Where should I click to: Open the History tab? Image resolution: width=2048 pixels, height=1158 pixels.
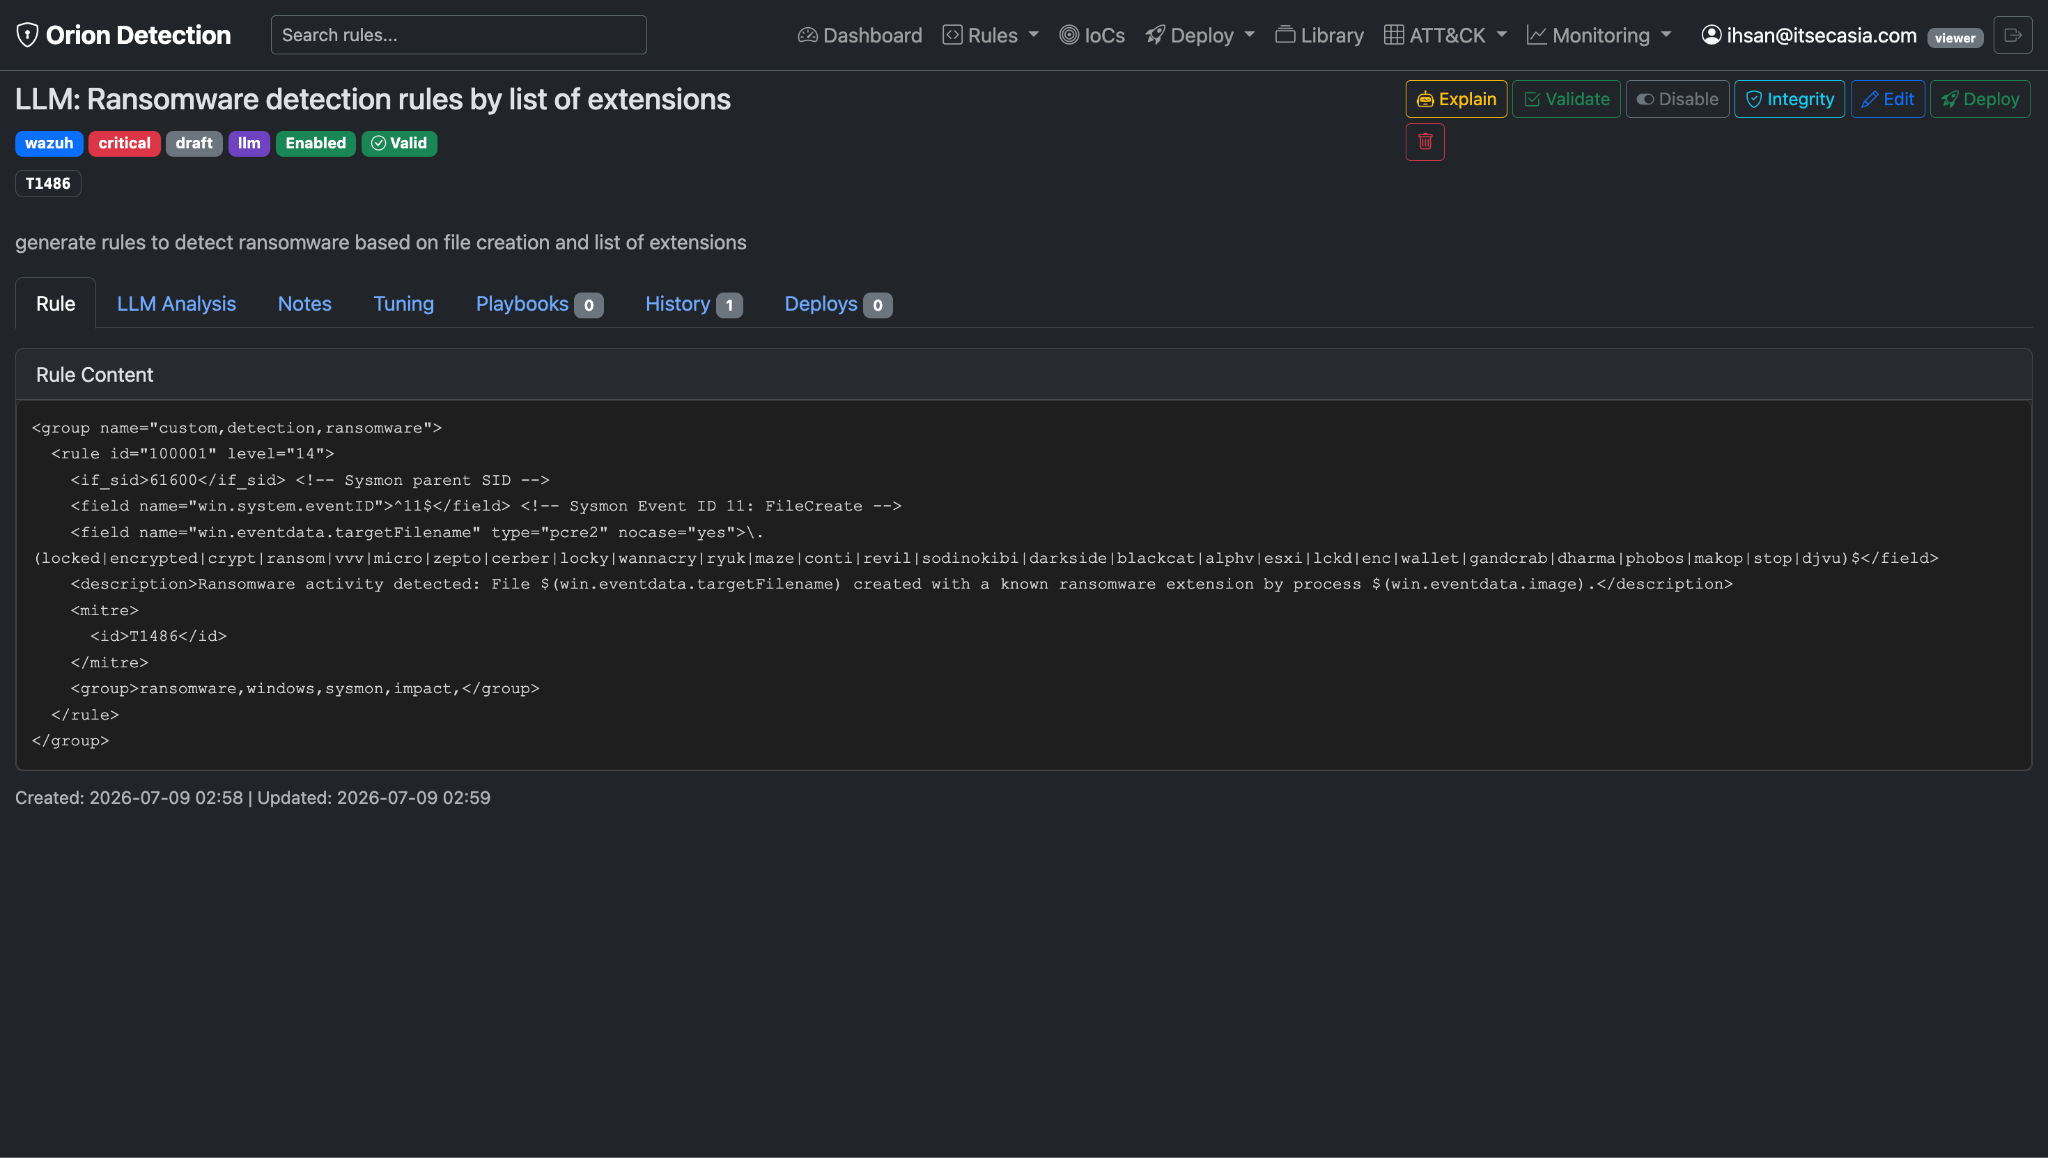click(693, 304)
